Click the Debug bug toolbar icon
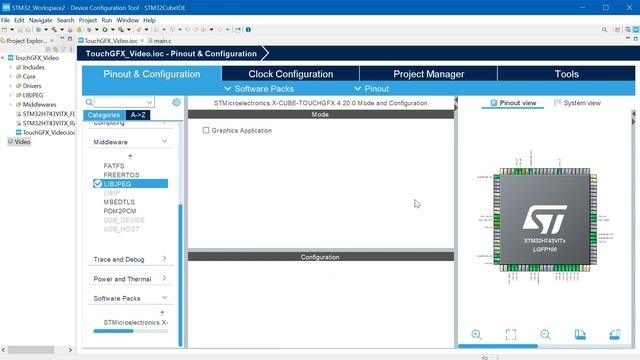 (89, 29)
